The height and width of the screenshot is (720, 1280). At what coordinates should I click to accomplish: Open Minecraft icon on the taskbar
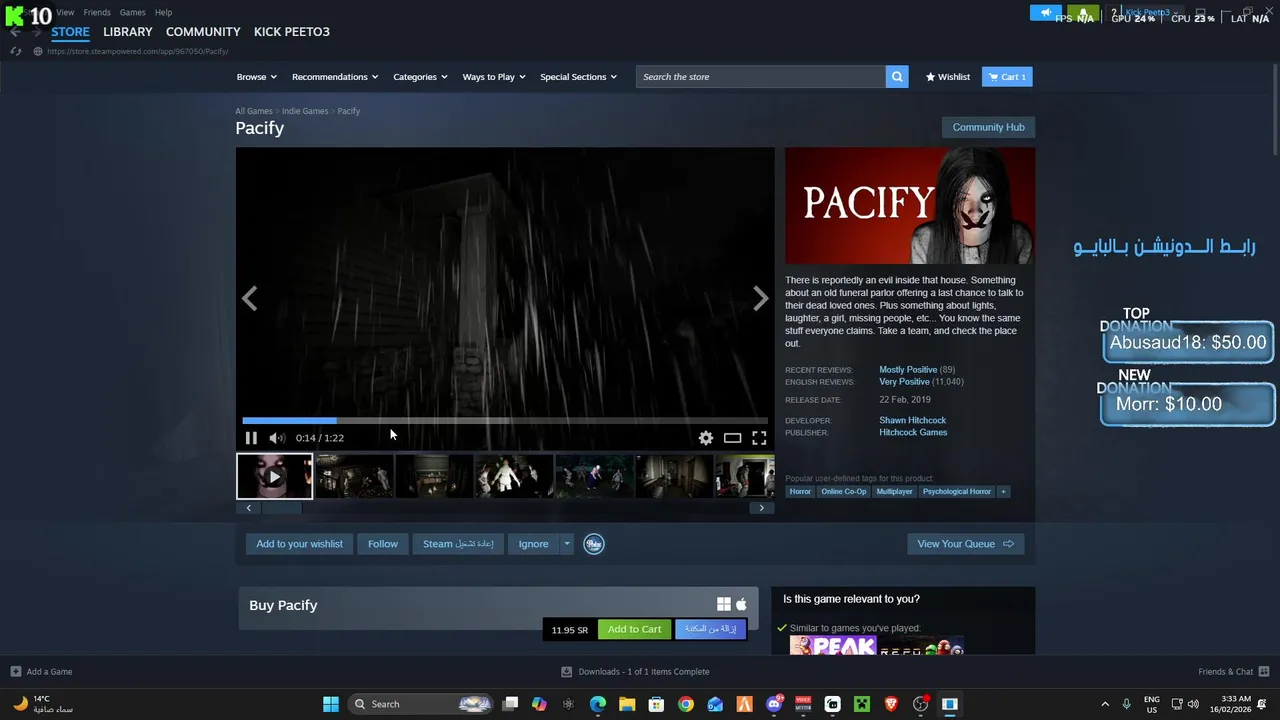862,704
